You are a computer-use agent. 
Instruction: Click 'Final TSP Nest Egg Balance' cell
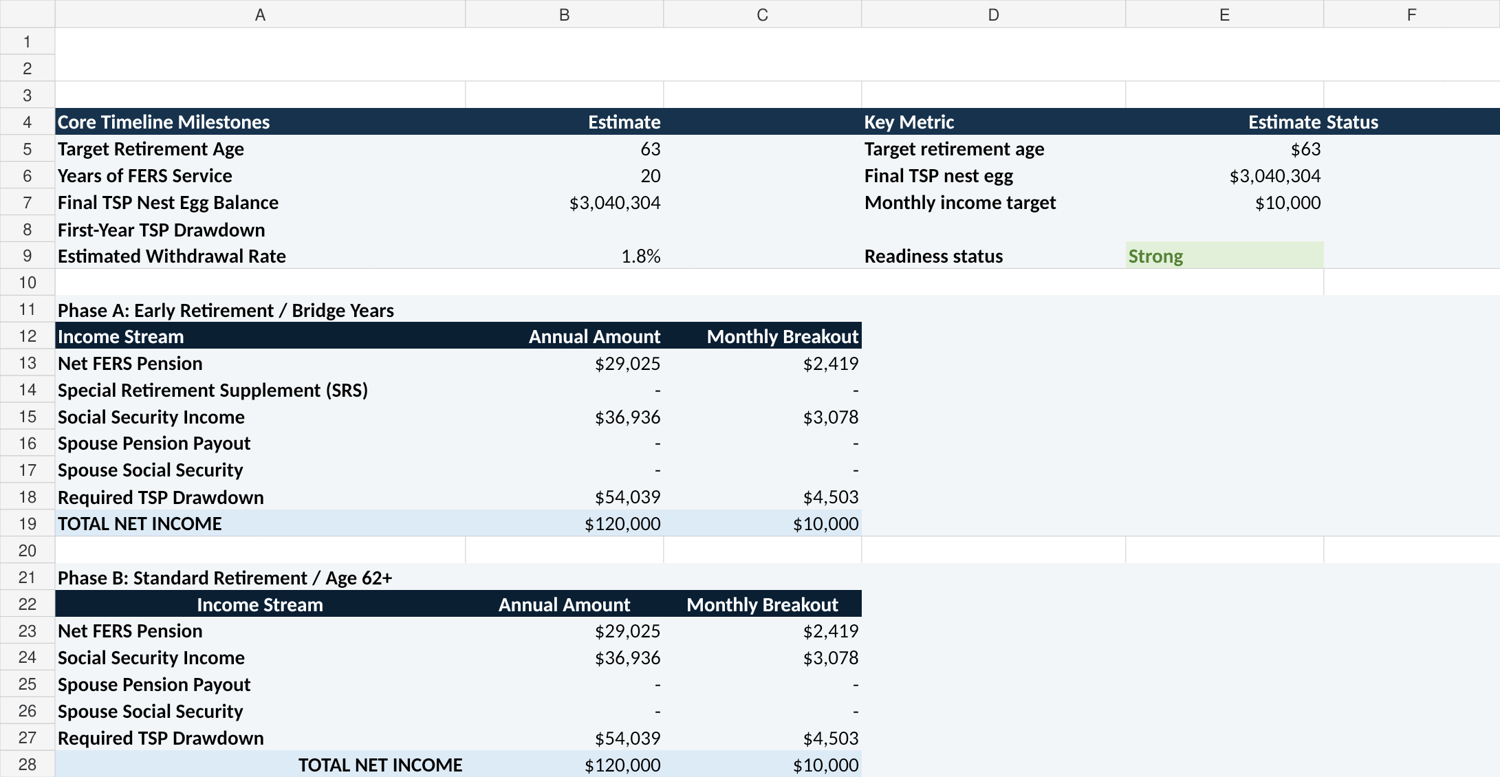pos(260,202)
